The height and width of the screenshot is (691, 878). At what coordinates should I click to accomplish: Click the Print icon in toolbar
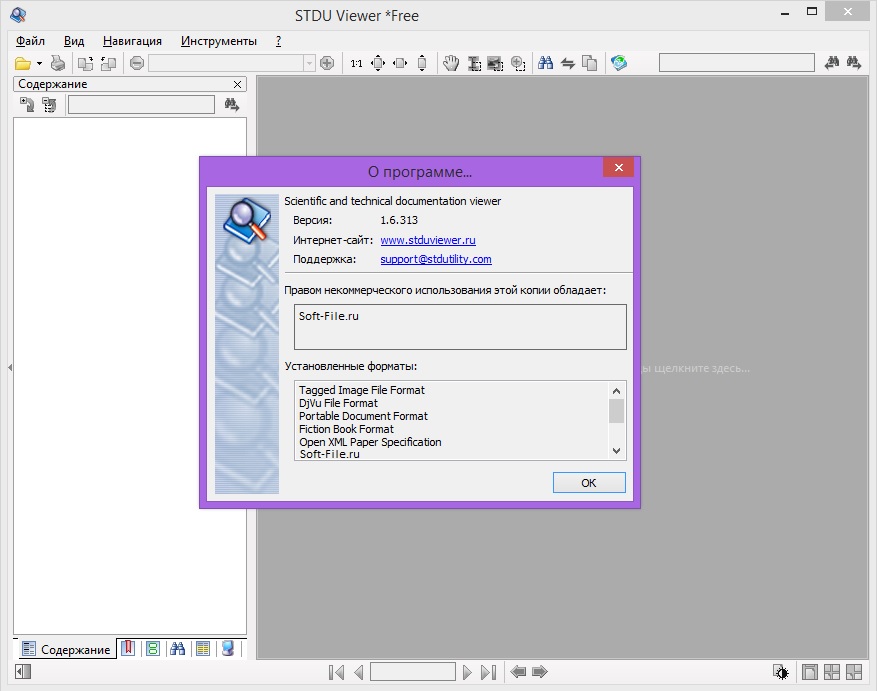[58, 63]
